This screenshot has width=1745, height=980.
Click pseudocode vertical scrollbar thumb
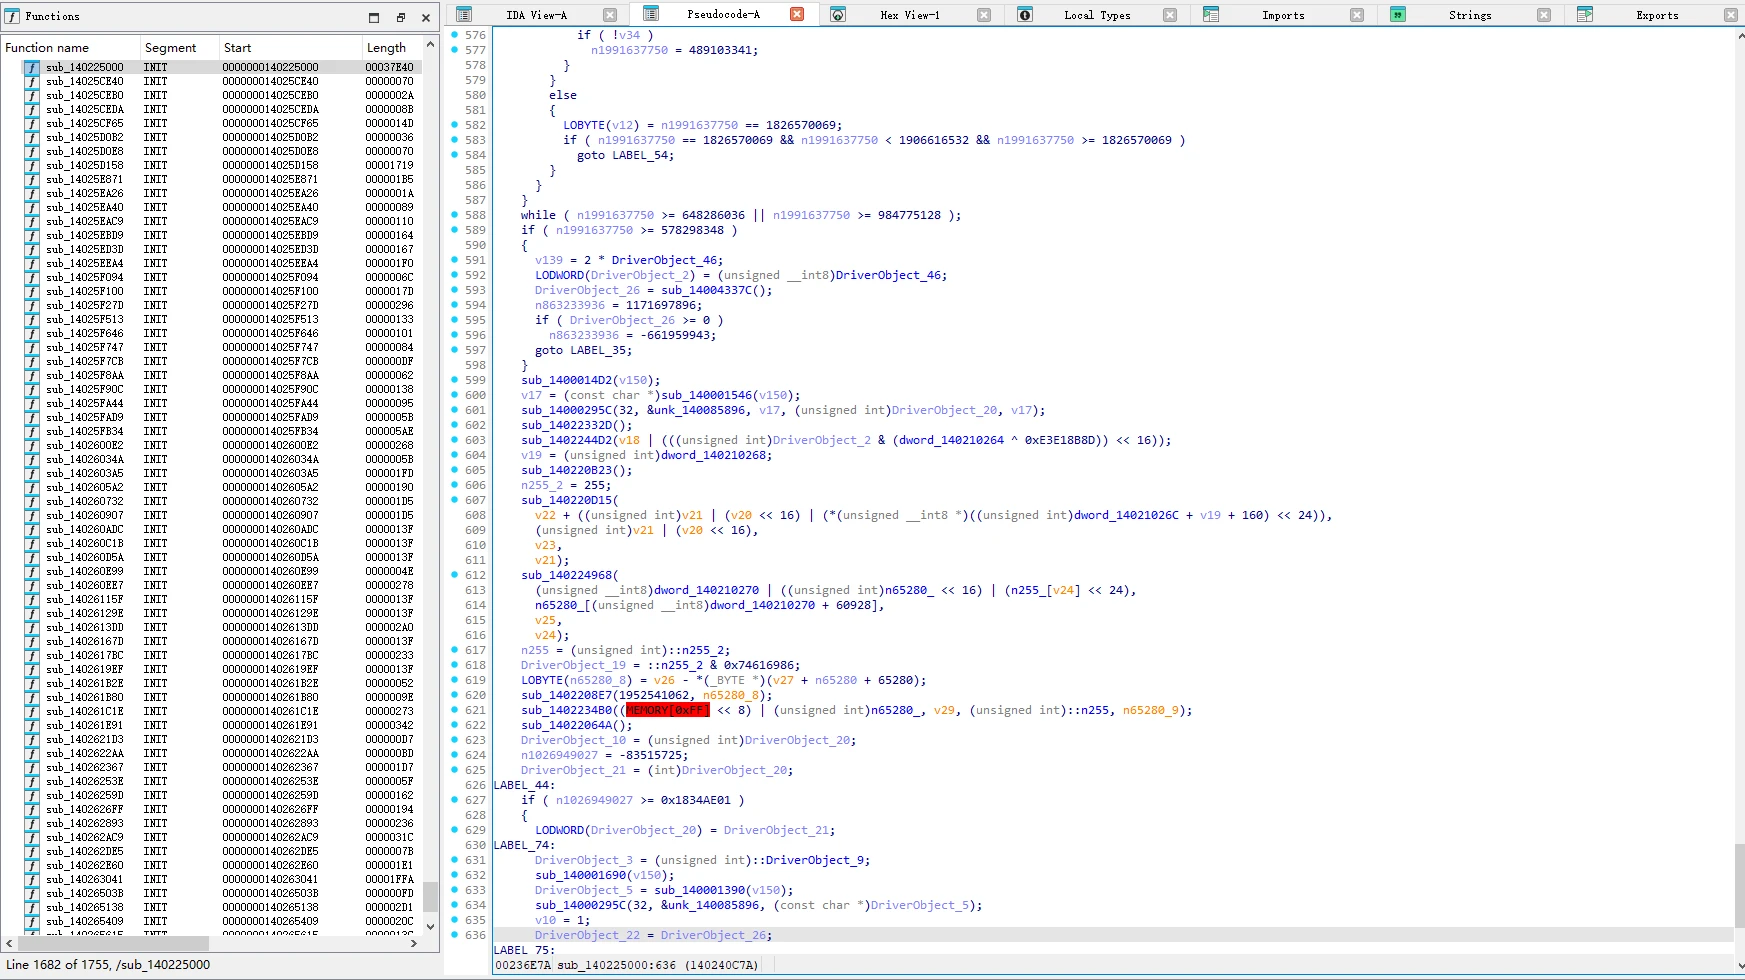pyautogui.click(x=1739, y=884)
